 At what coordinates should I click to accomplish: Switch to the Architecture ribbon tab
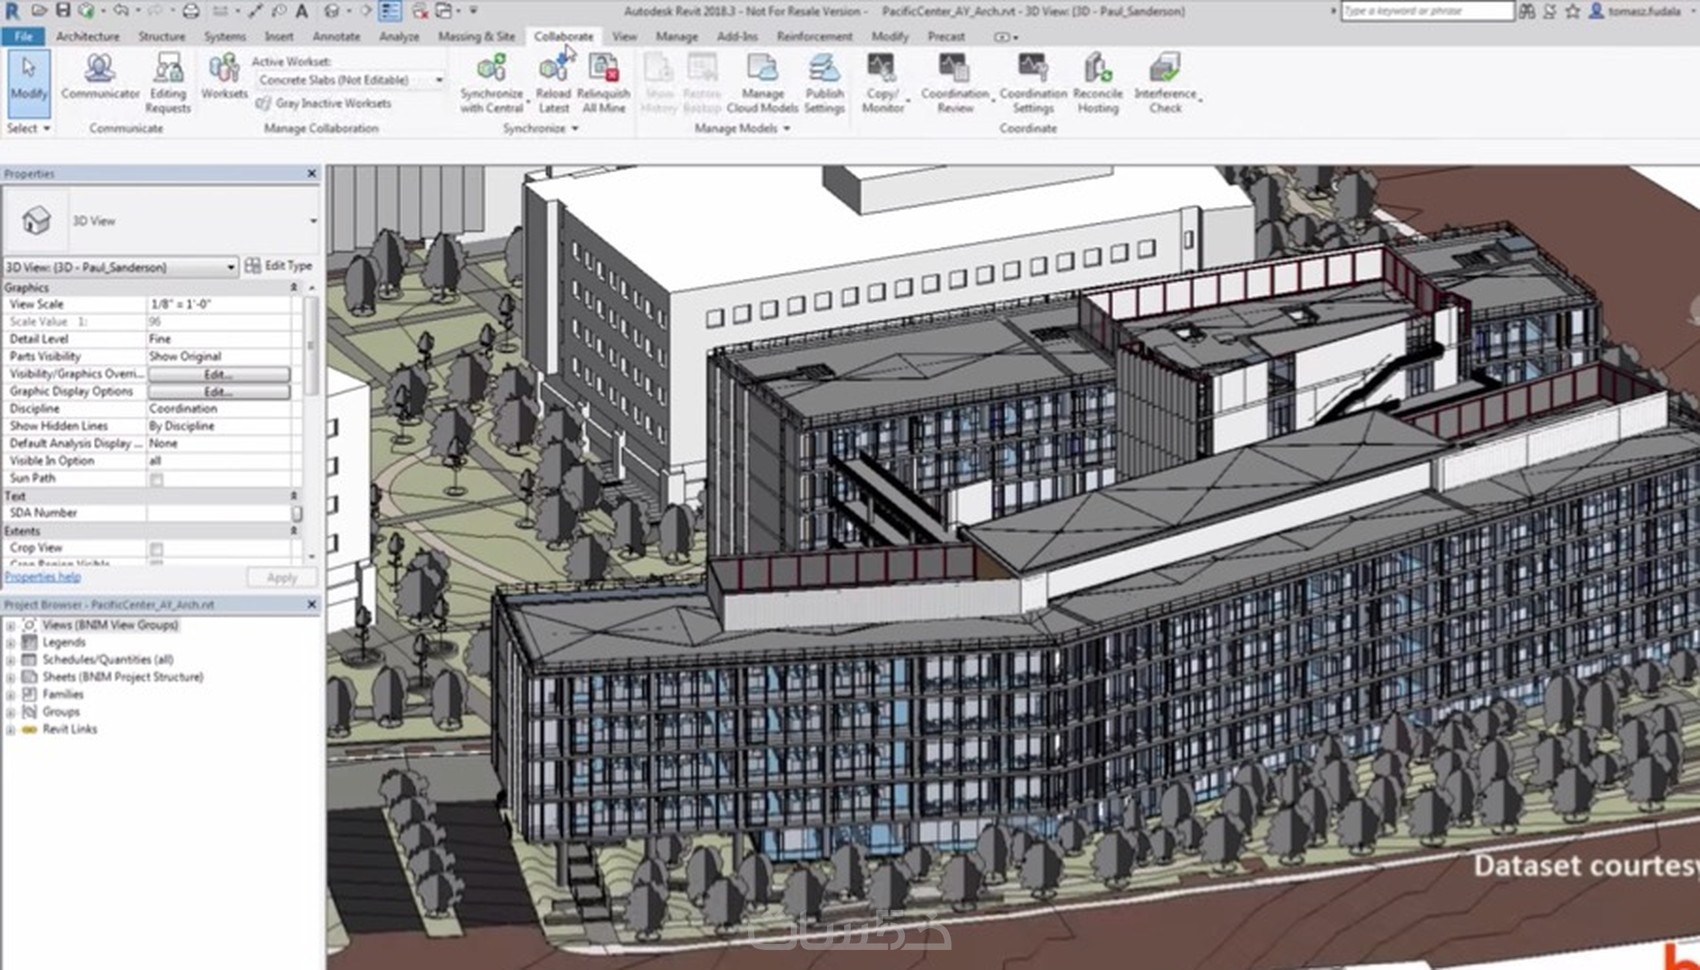pyautogui.click(x=87, y=36)
